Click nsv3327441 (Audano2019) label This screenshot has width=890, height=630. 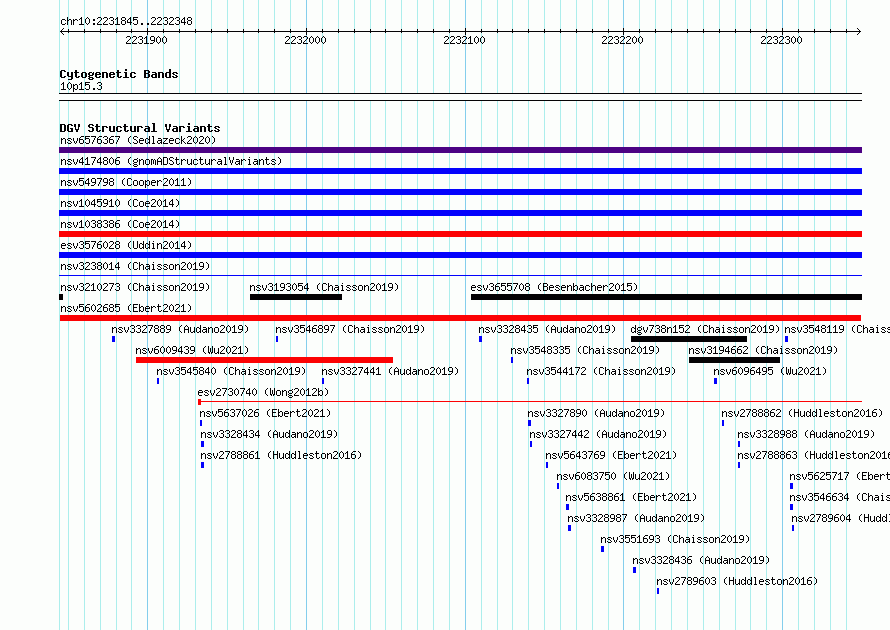(x=390, y=371)
